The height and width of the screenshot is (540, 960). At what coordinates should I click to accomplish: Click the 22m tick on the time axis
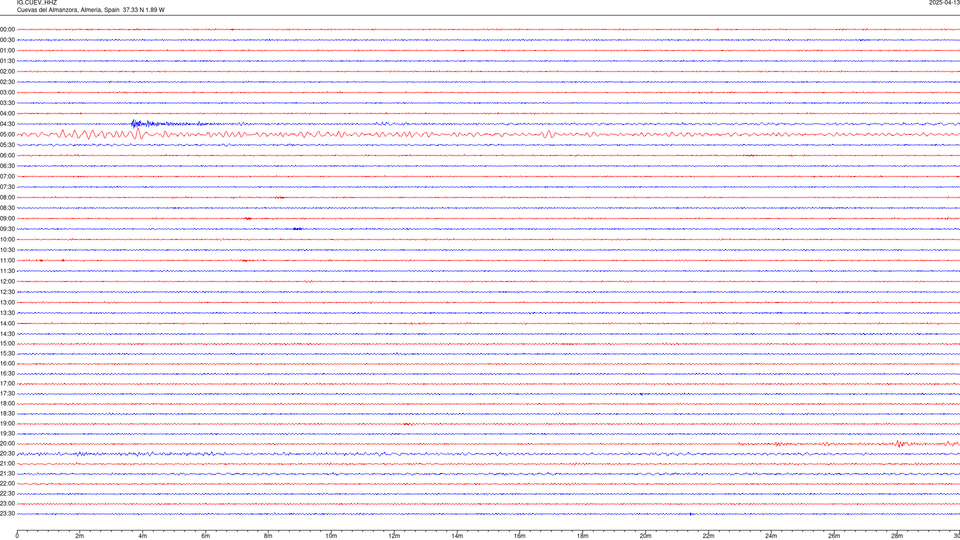click(x=708, y=536)
